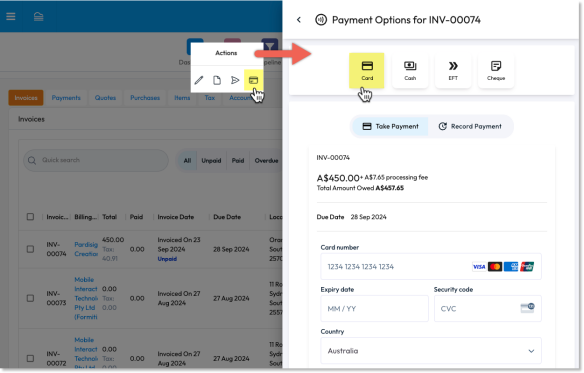Open Mobile Interact link for INV-00072
584x373 pixels.
pos(86,353)
